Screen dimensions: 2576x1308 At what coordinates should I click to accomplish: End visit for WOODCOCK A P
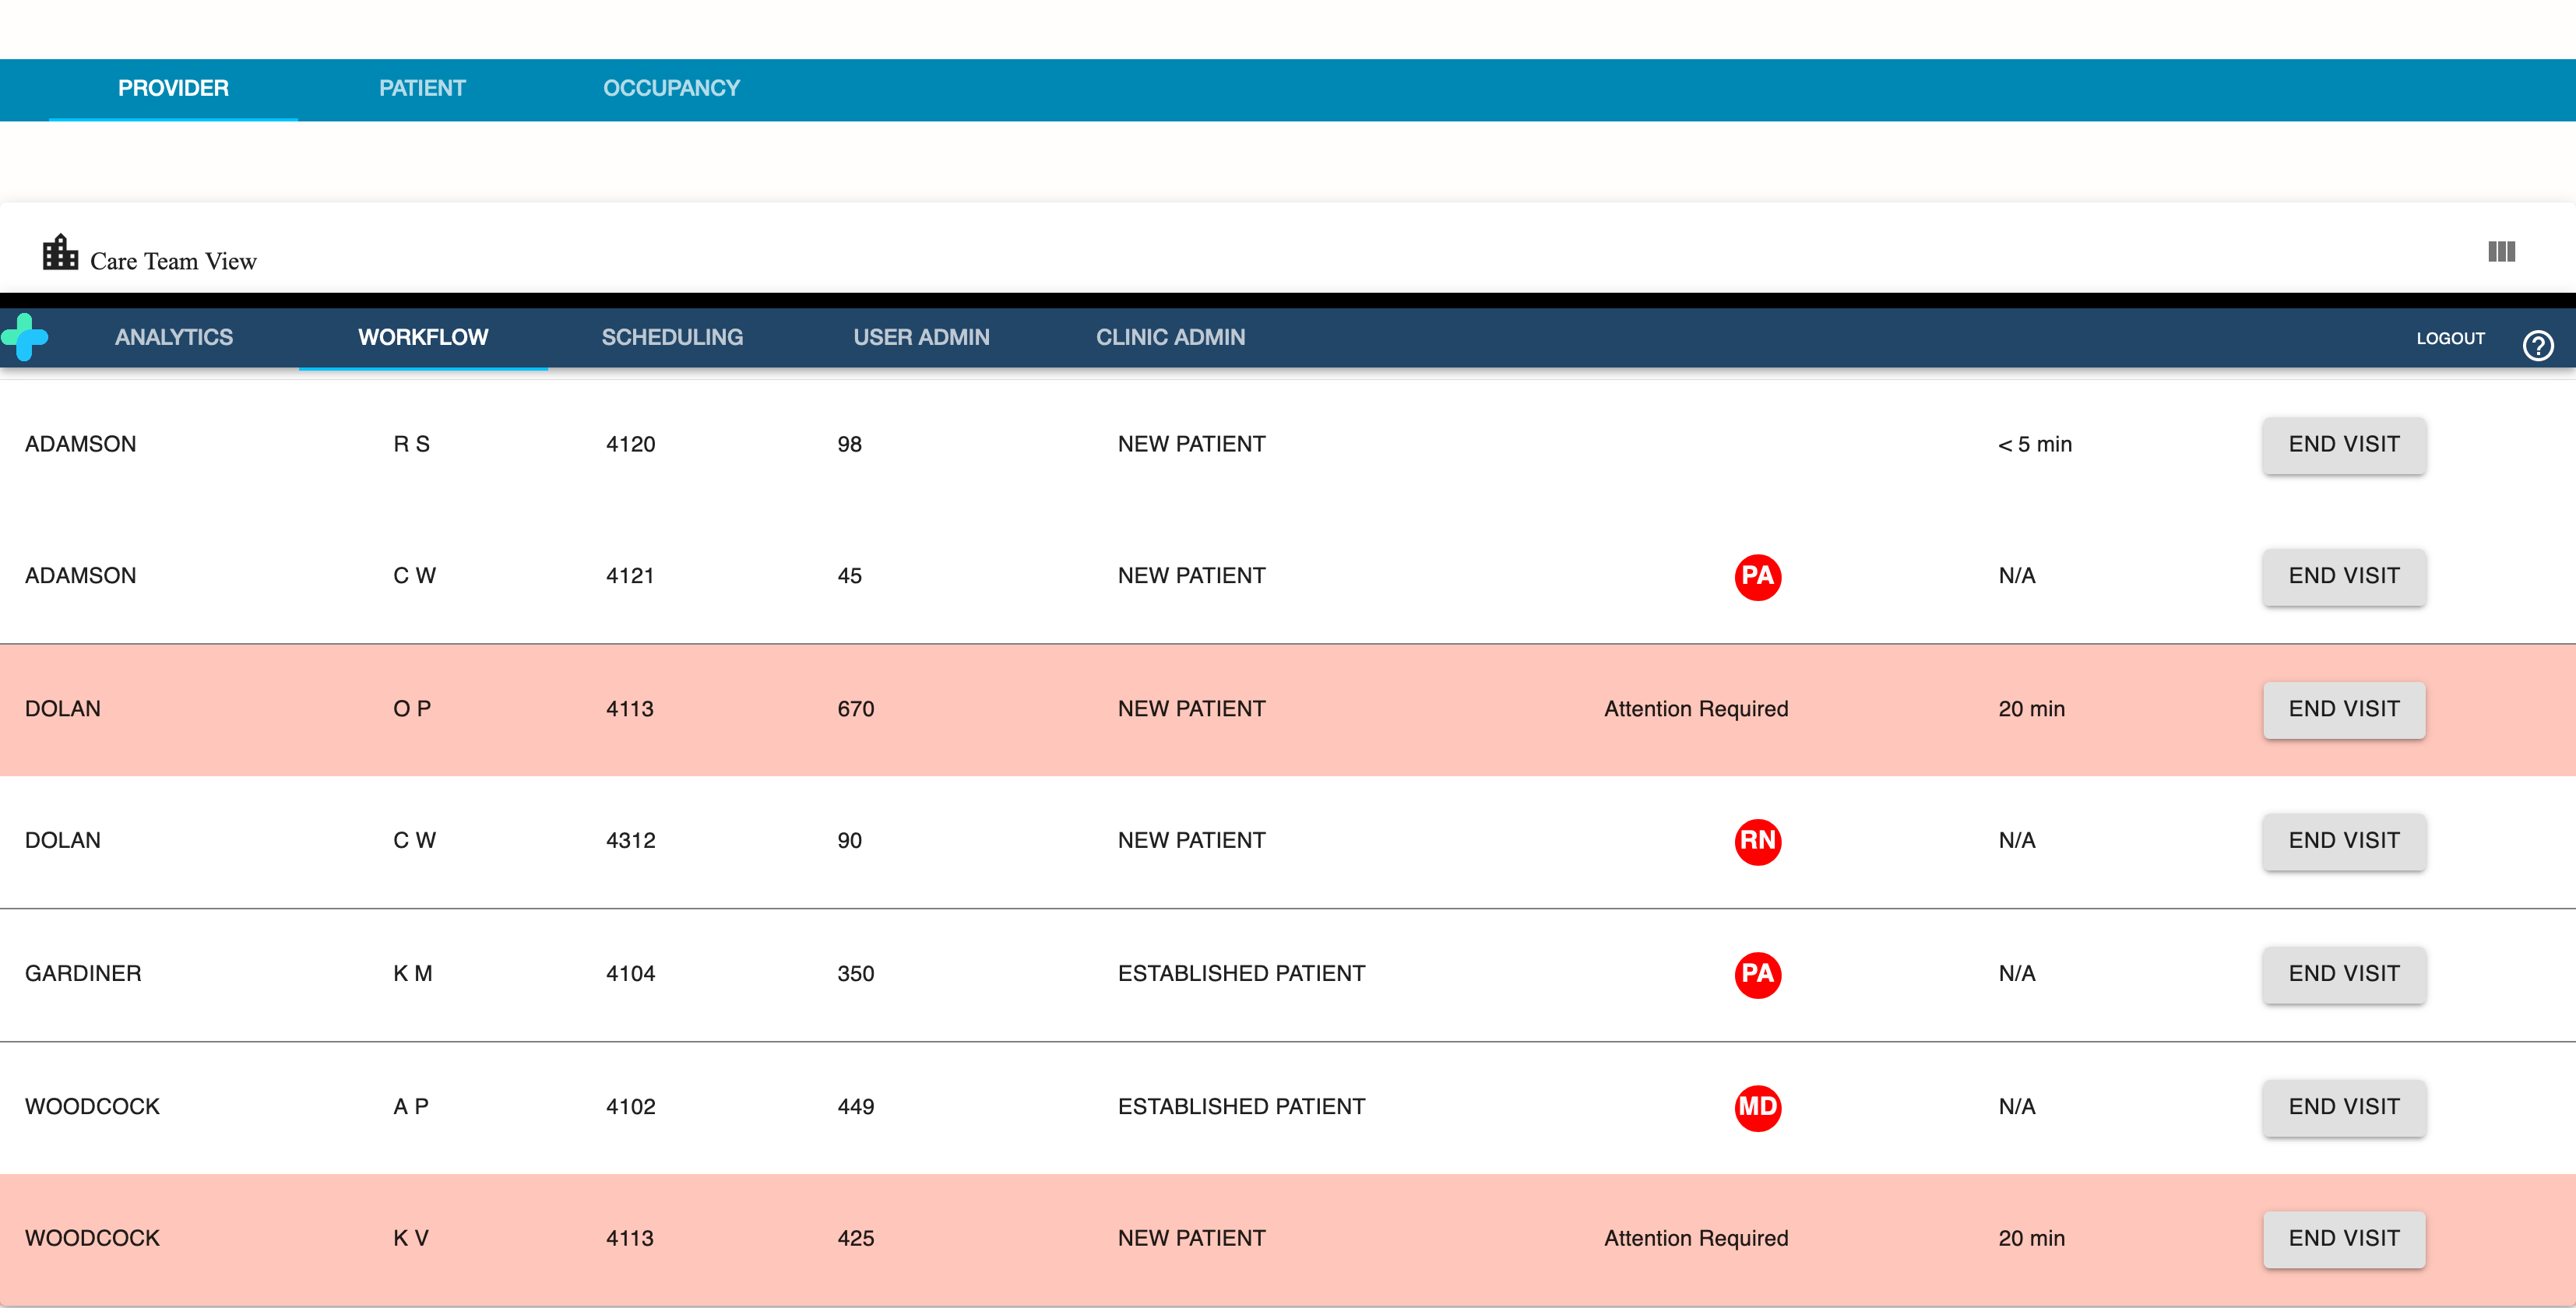(2344, 1107)
